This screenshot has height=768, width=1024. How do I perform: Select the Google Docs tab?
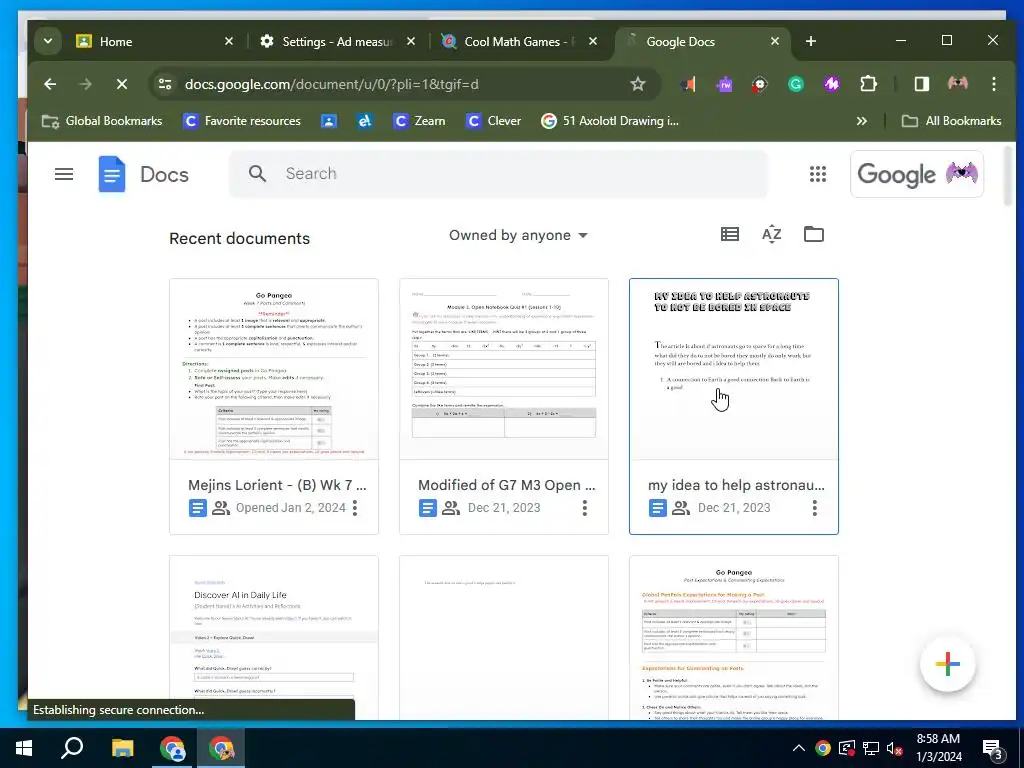point(702,41)
